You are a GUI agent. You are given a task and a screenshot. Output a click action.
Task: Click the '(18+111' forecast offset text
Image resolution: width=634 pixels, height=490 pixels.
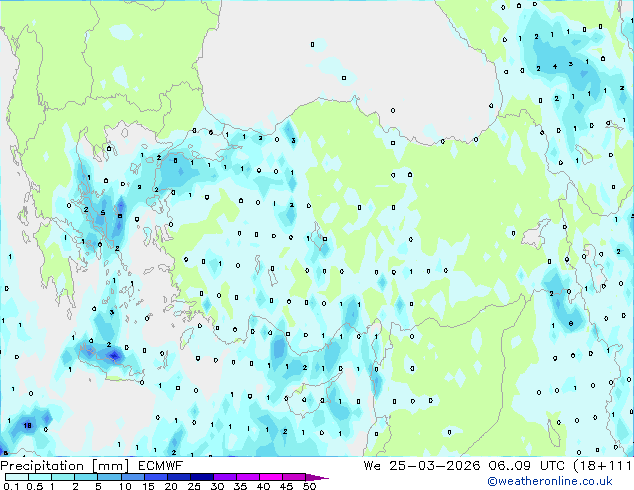(603, 466)
